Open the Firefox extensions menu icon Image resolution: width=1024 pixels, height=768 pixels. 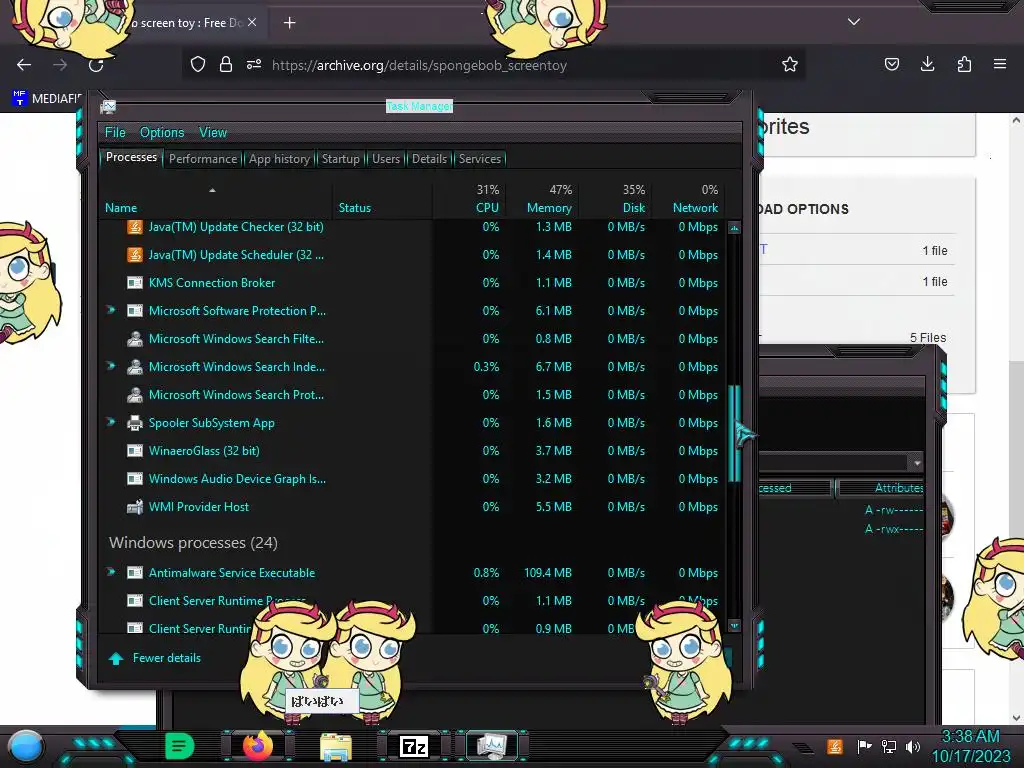(x=964, y=64)
